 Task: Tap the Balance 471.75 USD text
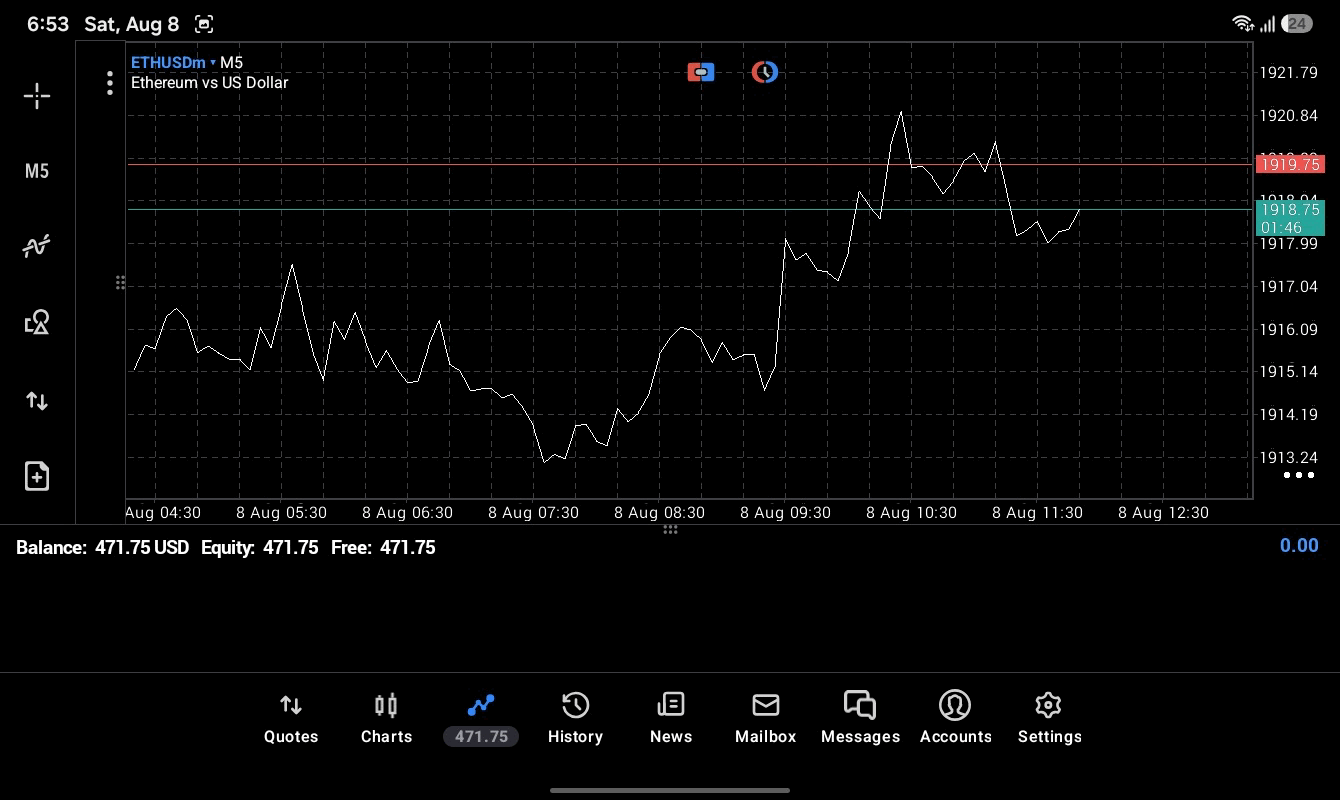click(102, 548)
